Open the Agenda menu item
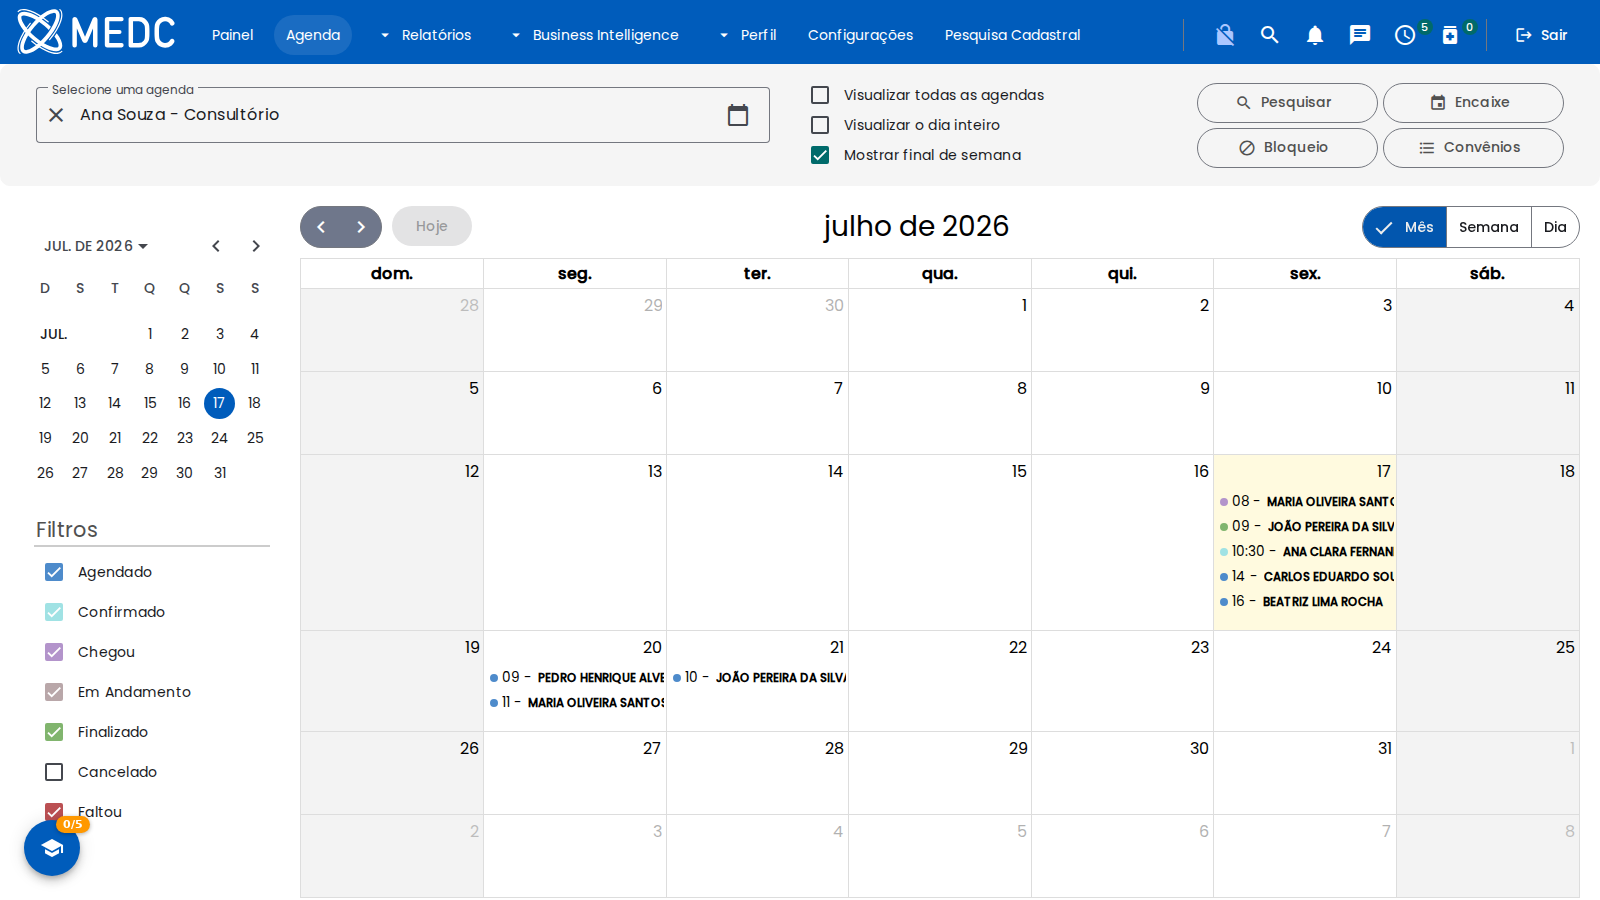Image resolution: width=1600 pixels, height=900 pixels. coord(313,35)
